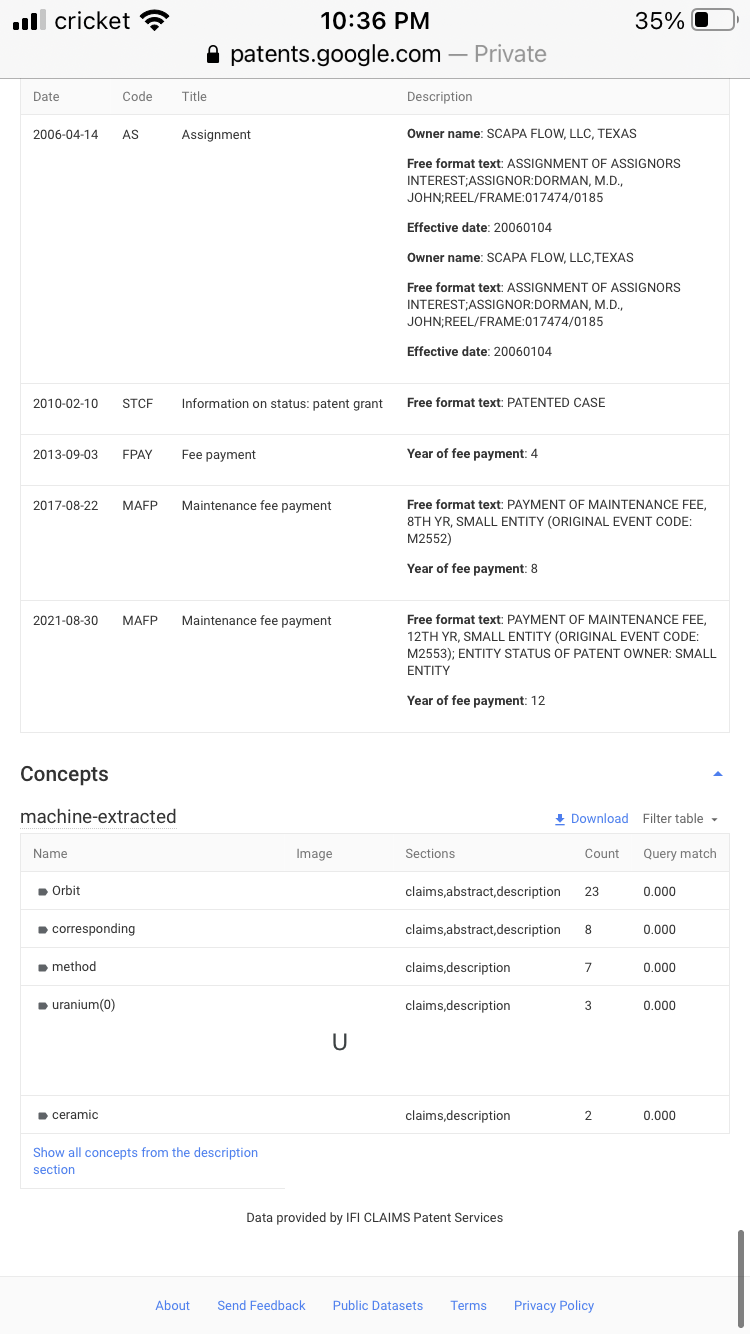Image resolution: width=750 pixels, height=1334 pixels.
Task: Tap the uranium 'U' element image
Action: 340,1042
